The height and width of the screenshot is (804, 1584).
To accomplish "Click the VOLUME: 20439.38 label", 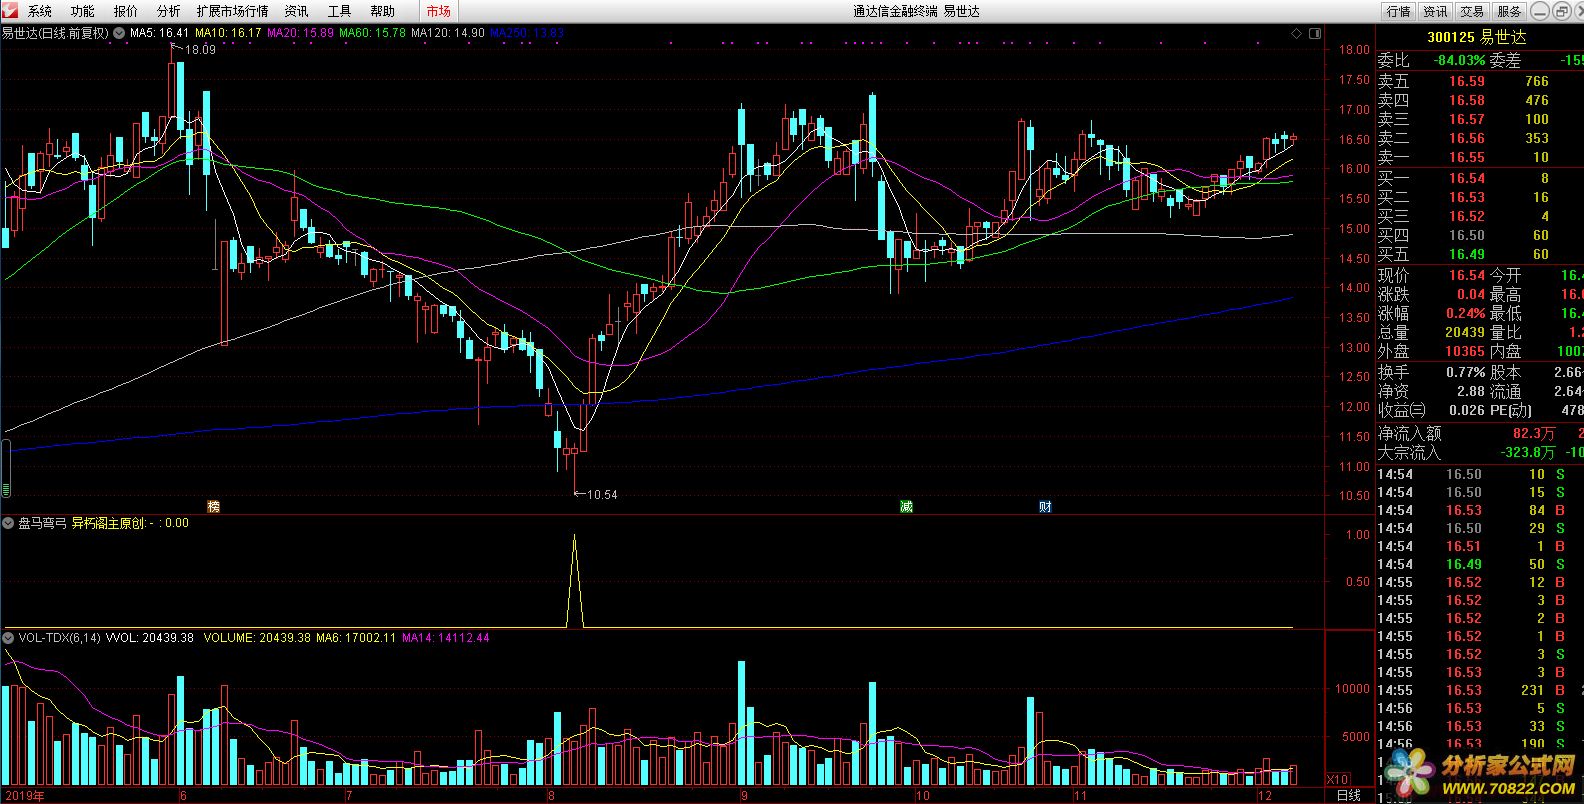I will point(257,637).
